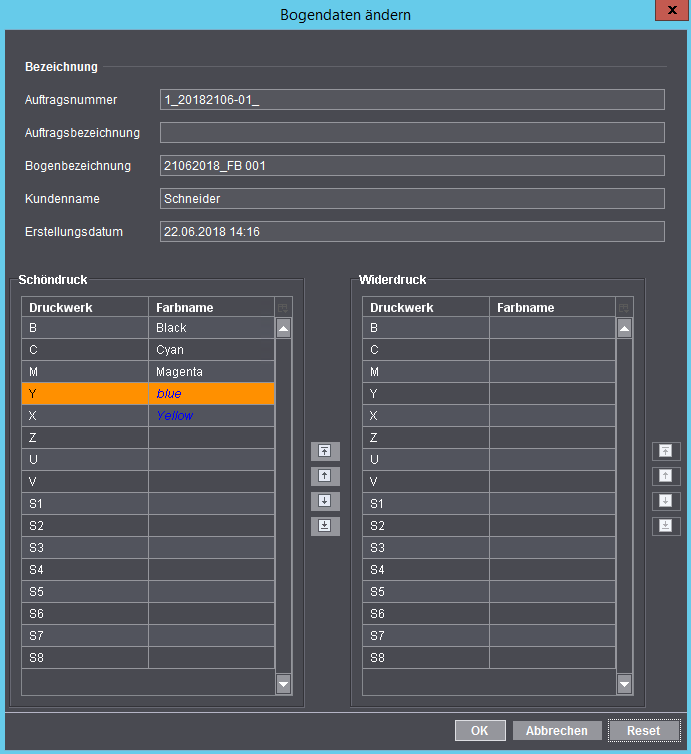
Task: Select Druckwerk V in Schöndruck
Action: tap(85, 482)
